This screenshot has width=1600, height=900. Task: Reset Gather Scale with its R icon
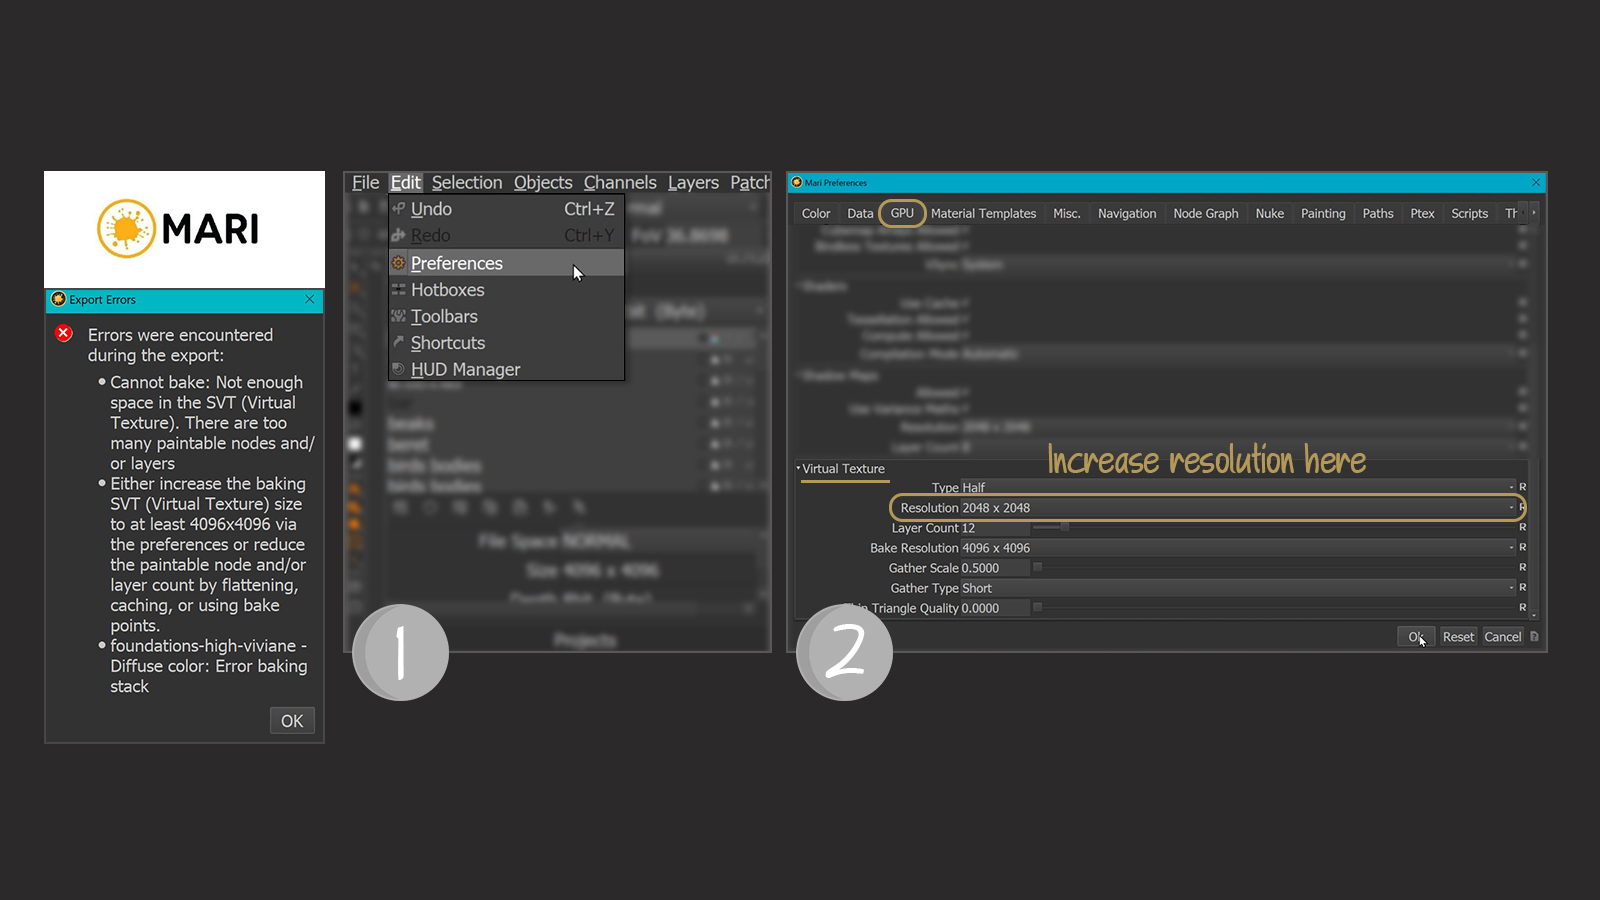(x=1522, y=567)
